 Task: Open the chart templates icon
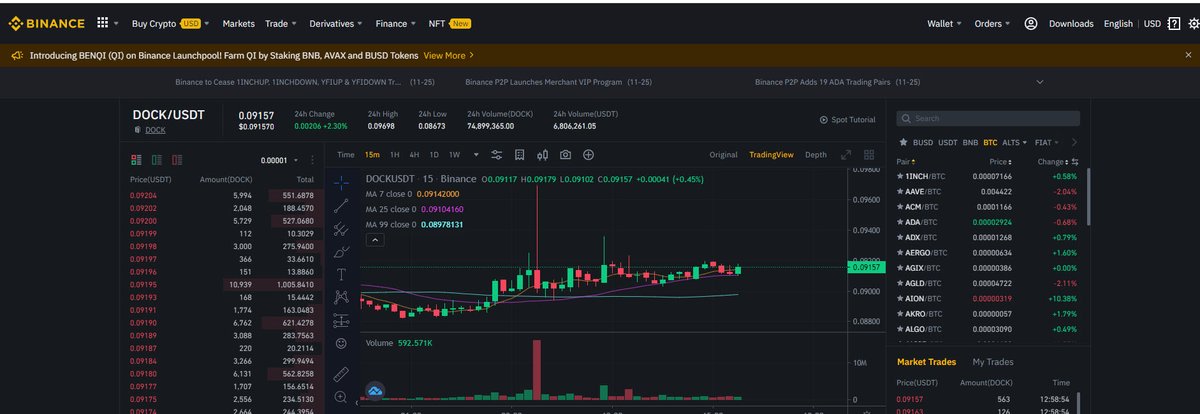520,155
